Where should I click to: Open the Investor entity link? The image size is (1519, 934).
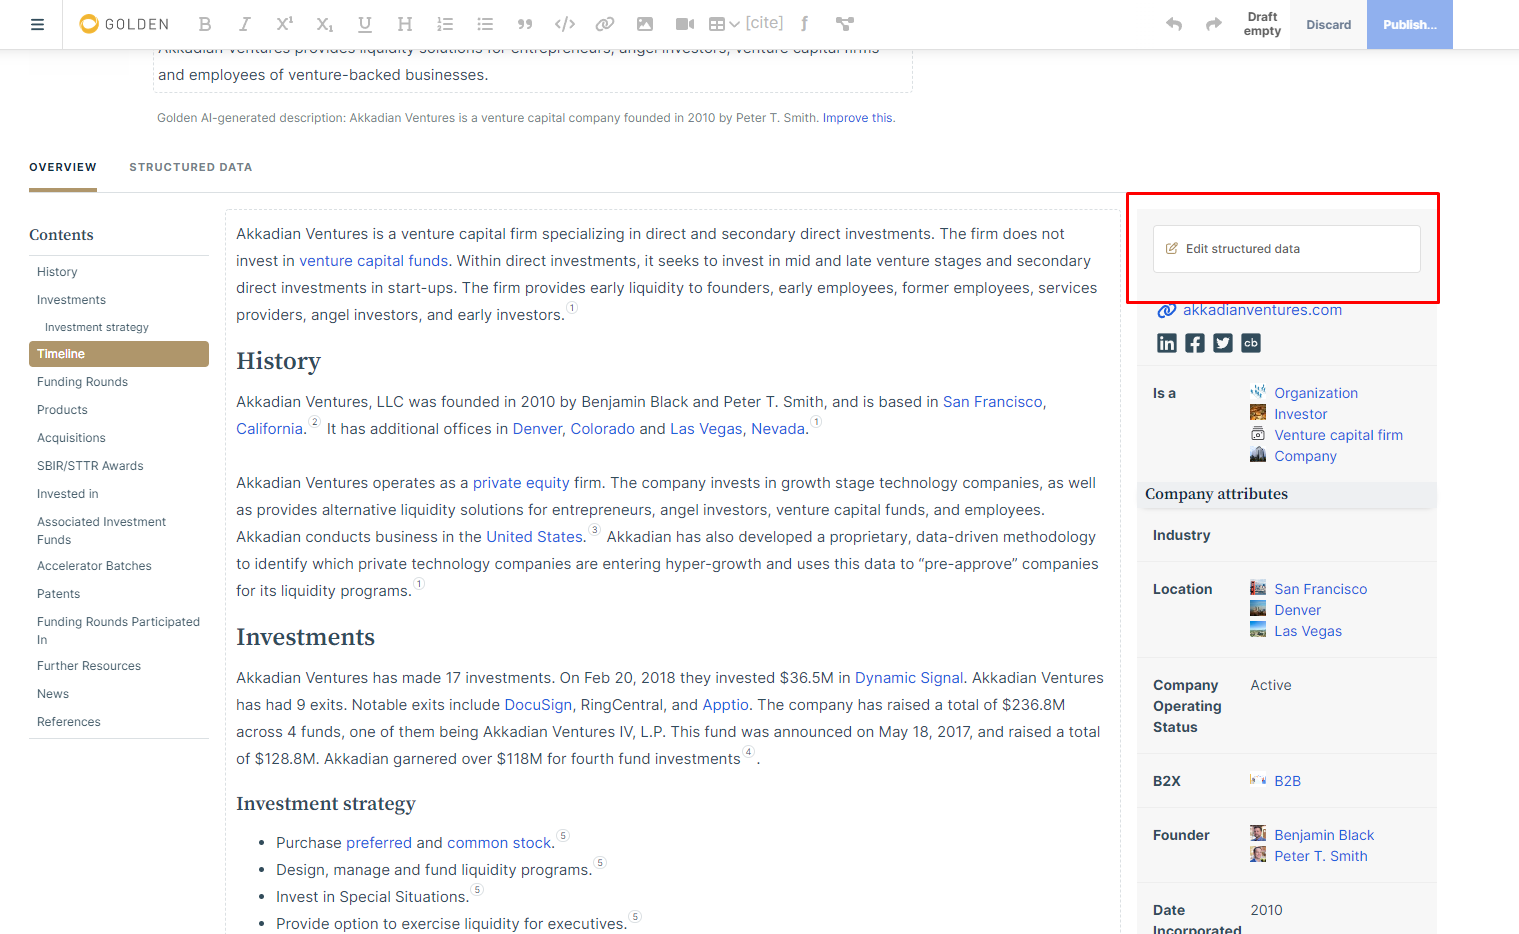click(x=1301, y=414)
